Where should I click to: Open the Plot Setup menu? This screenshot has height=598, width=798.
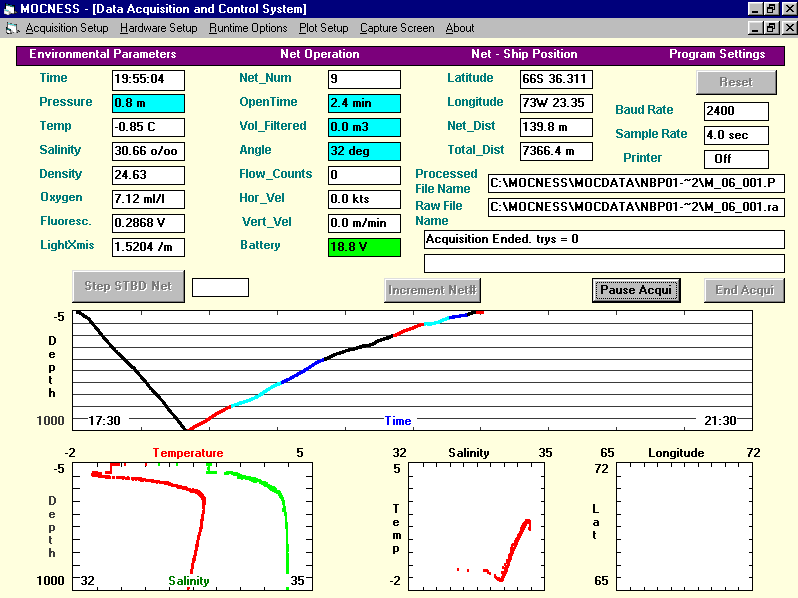(324, 28)
